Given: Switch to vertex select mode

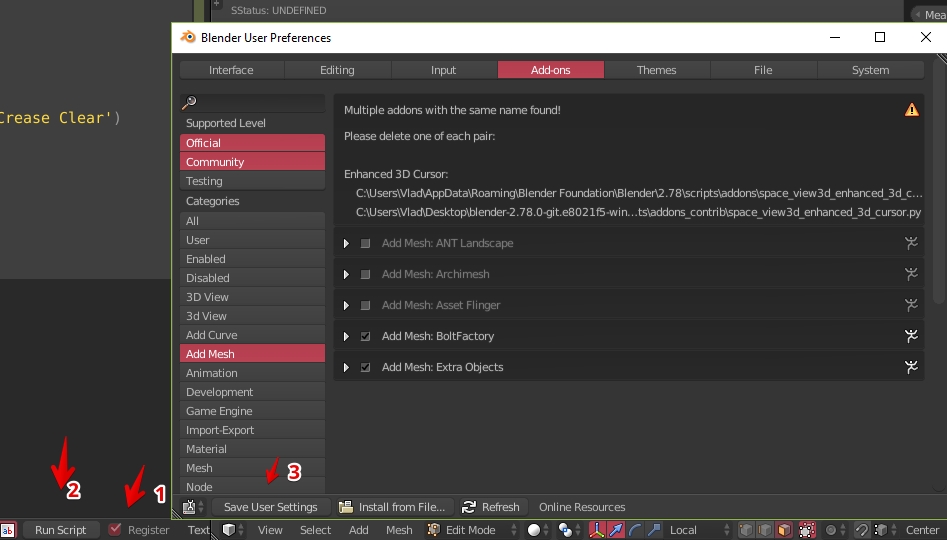Looking at the screenshot, I should point(746,530).
